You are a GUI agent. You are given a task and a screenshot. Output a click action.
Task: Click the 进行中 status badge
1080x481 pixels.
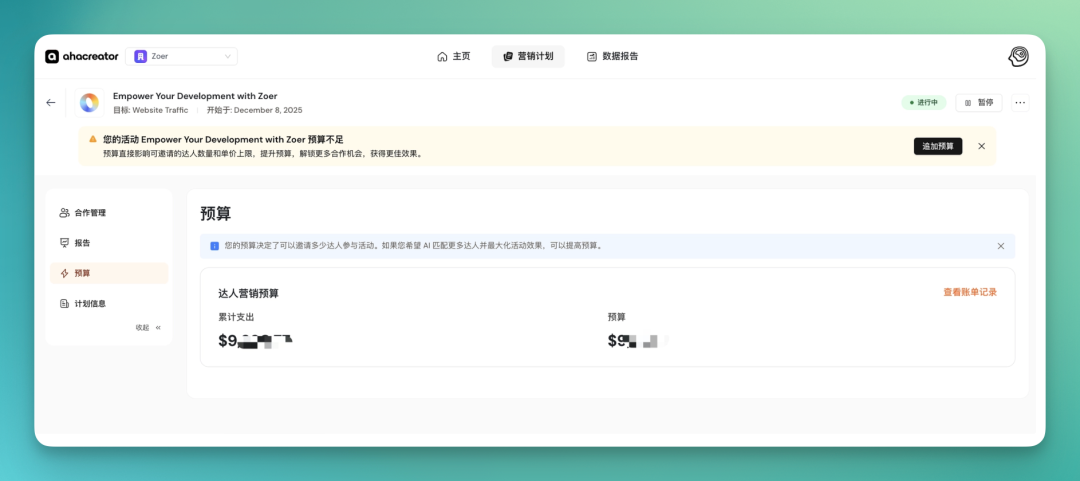[924, 103]
